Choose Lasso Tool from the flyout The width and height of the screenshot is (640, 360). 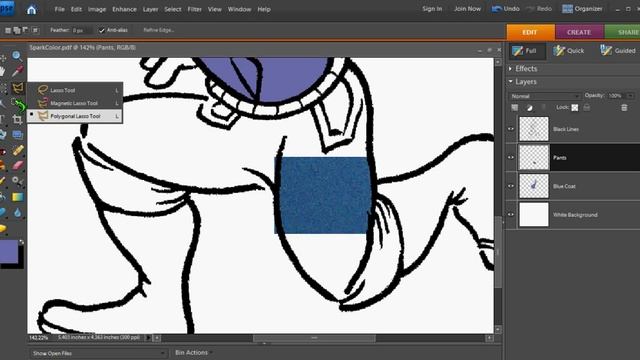tap(75, 90)
